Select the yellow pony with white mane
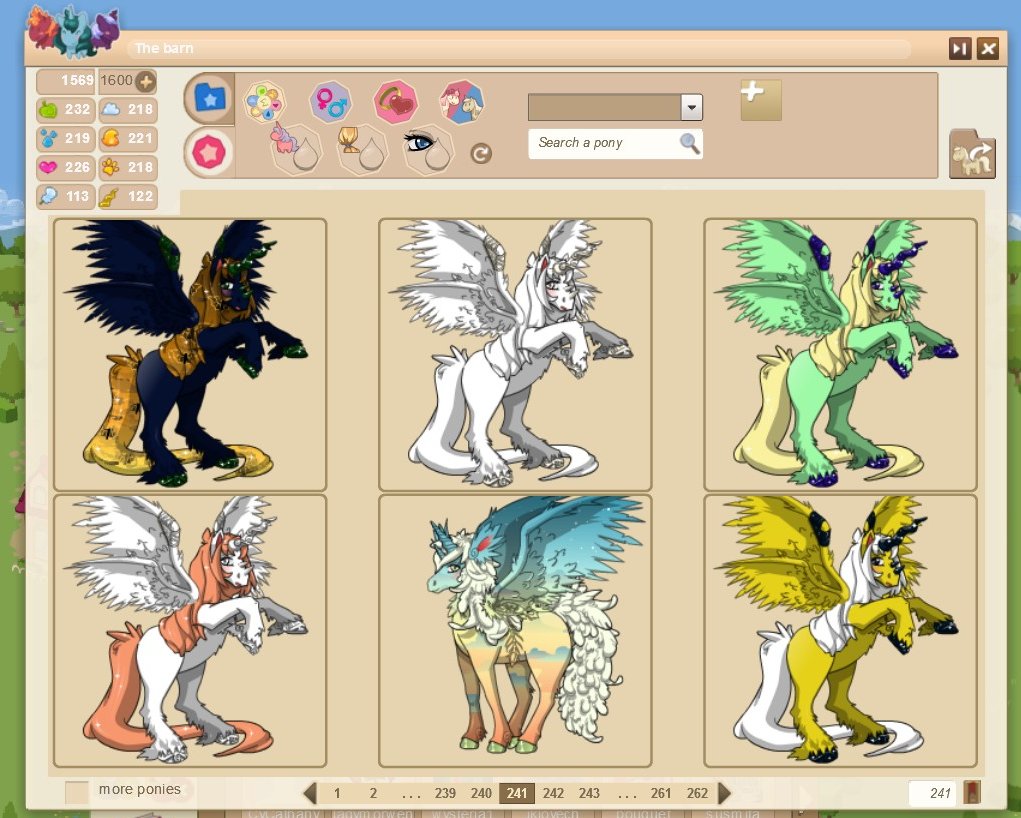Screen dimensions: 1021x818 click(x=841, y=630)
